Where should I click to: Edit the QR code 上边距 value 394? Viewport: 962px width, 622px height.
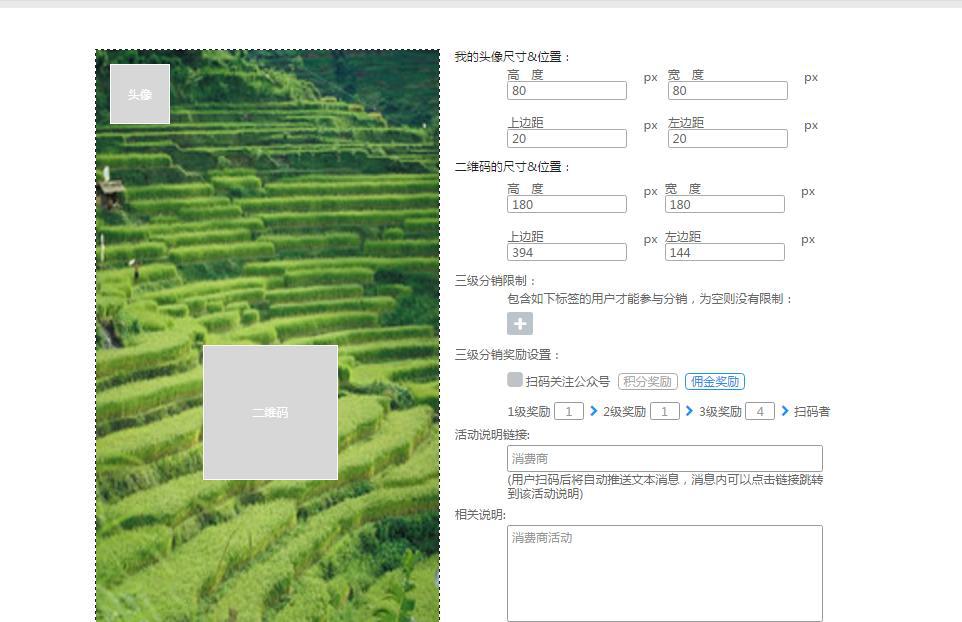pyautogui.click(x=567, y=252)
